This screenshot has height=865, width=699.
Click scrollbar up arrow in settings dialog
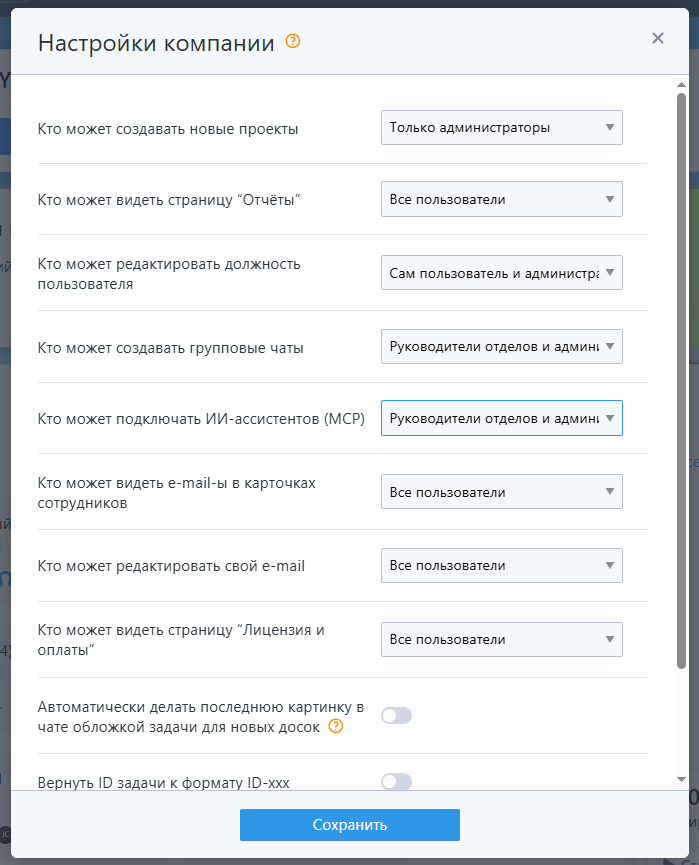pos(681,84)
